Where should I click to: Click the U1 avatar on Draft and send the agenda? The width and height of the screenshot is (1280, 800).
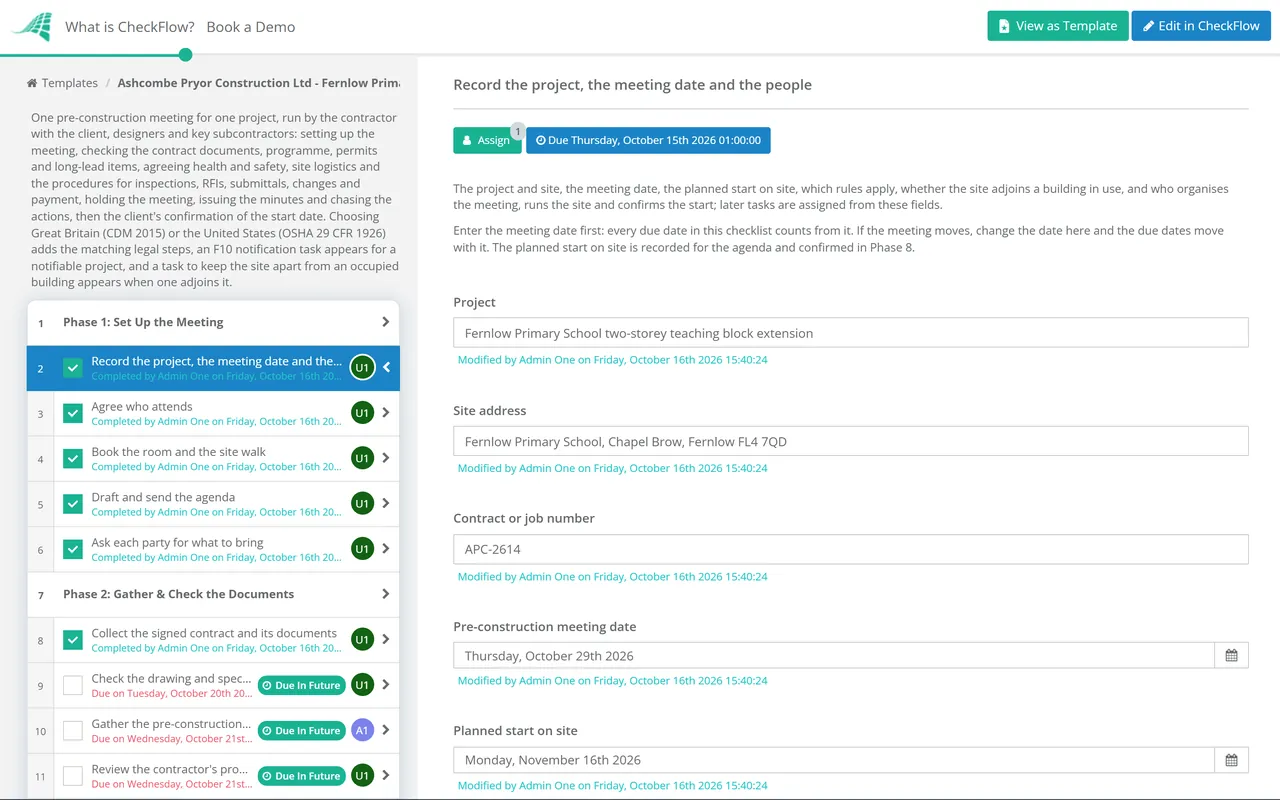[x=362, y=503]
